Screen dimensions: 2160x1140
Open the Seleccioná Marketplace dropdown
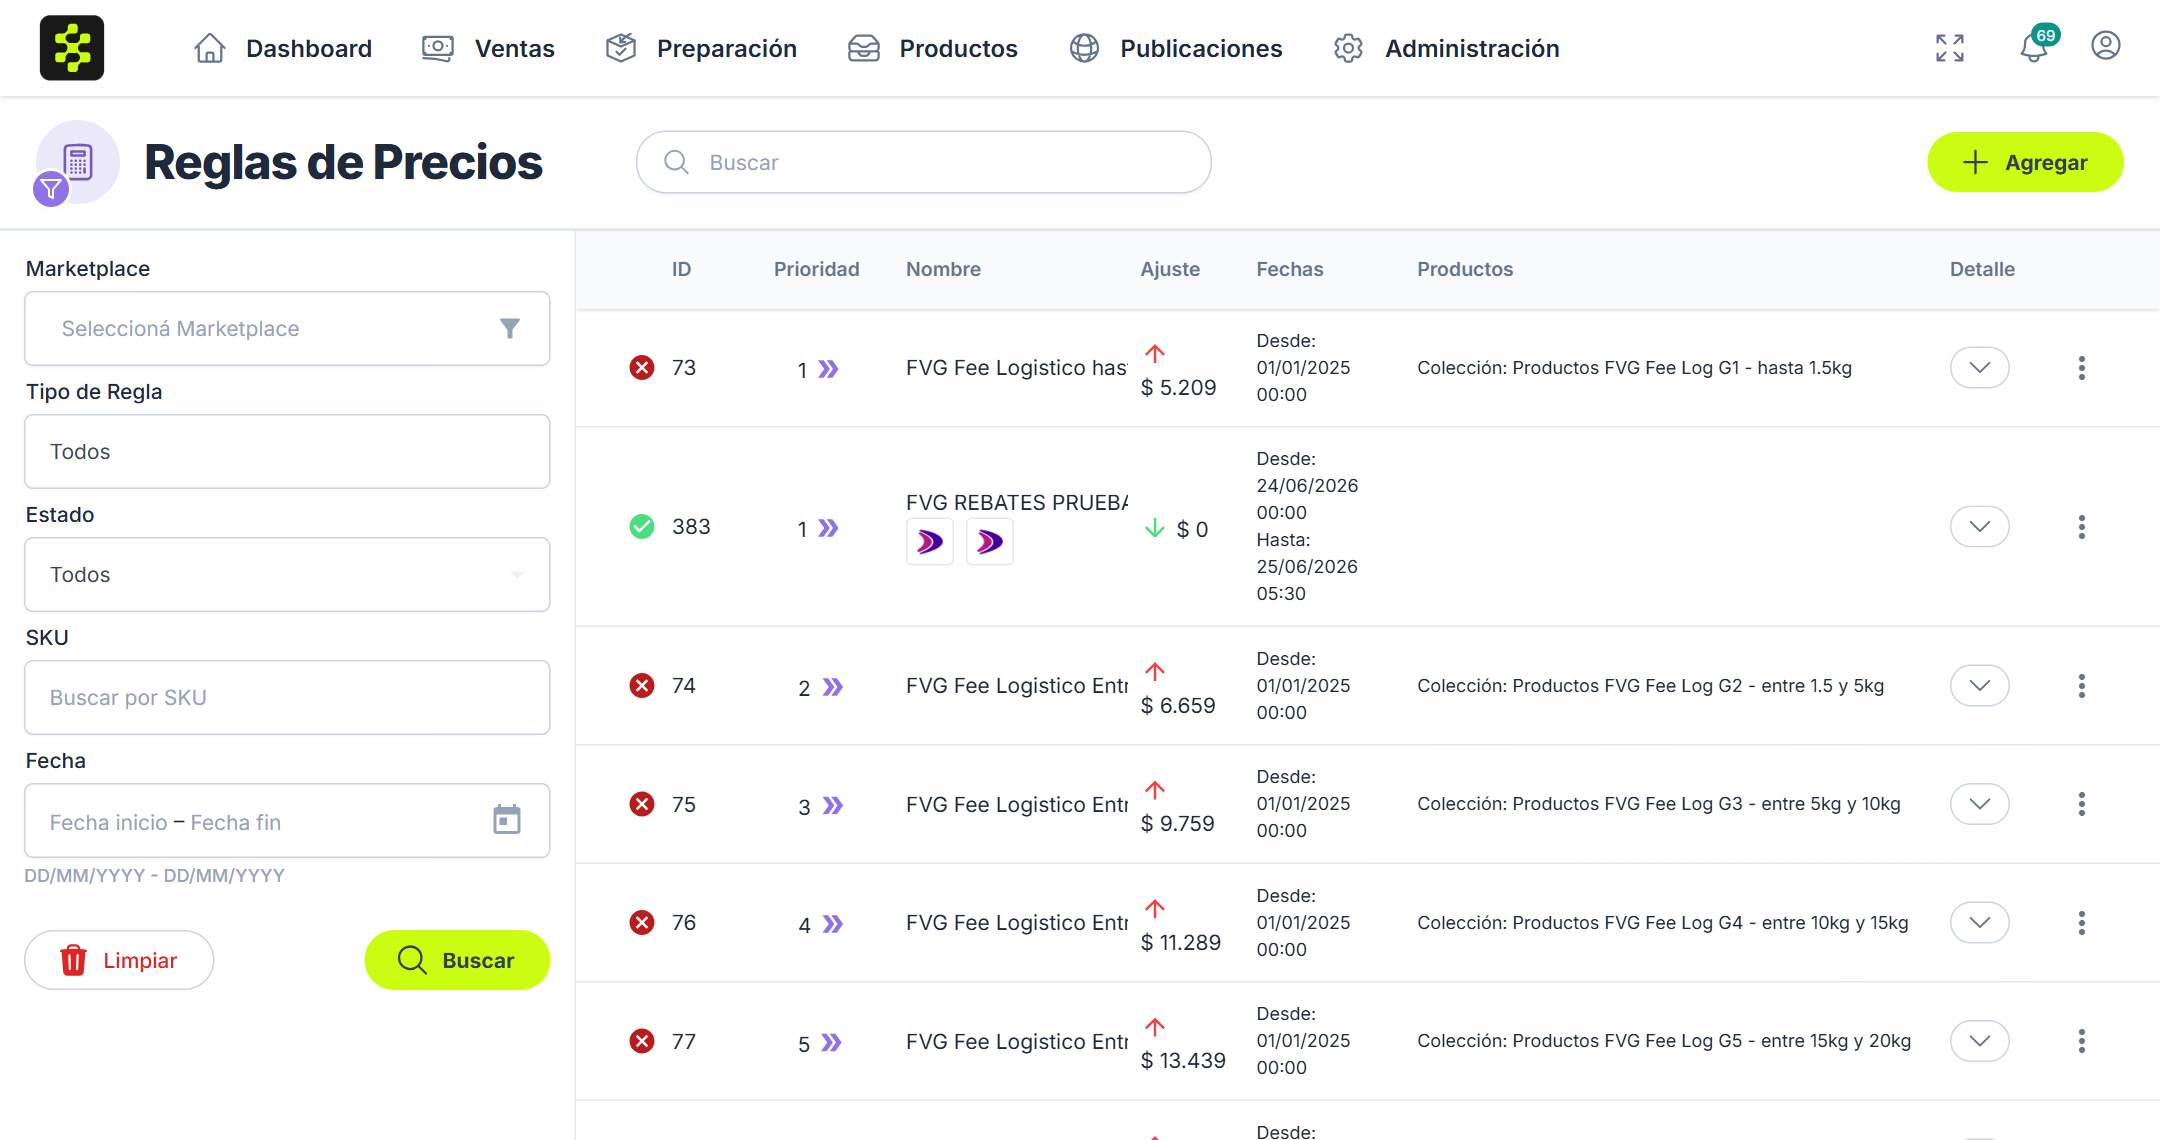287,328
